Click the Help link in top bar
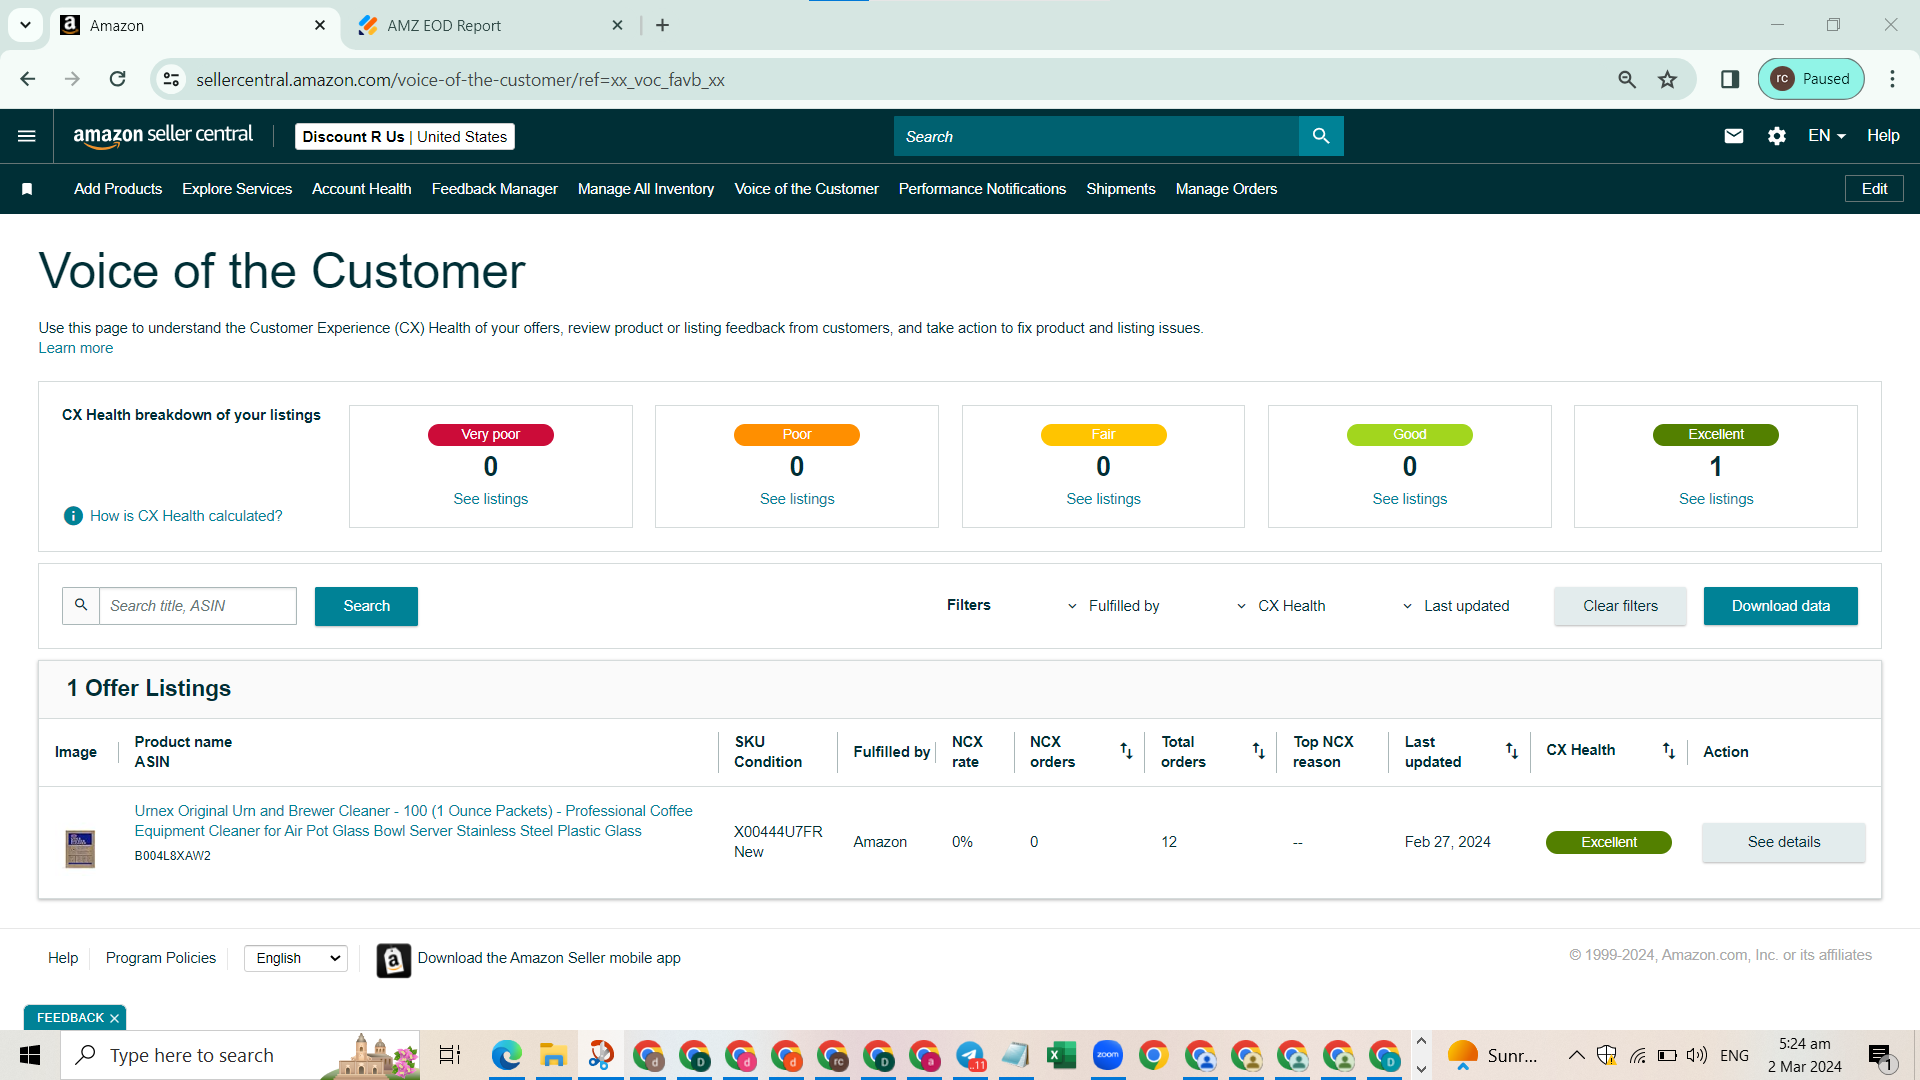Screen dimensions: 1920x1080 click(x=1883, y=136)
